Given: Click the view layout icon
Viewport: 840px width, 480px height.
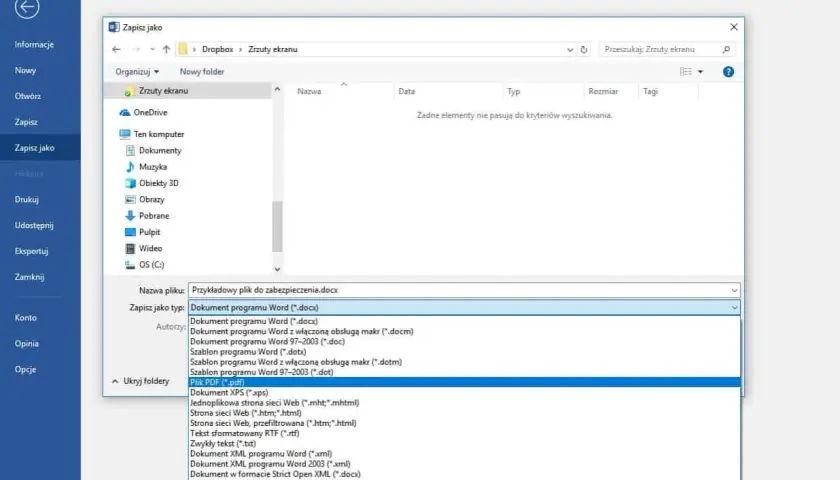Looking at the screenshot, I should (686, 72).
